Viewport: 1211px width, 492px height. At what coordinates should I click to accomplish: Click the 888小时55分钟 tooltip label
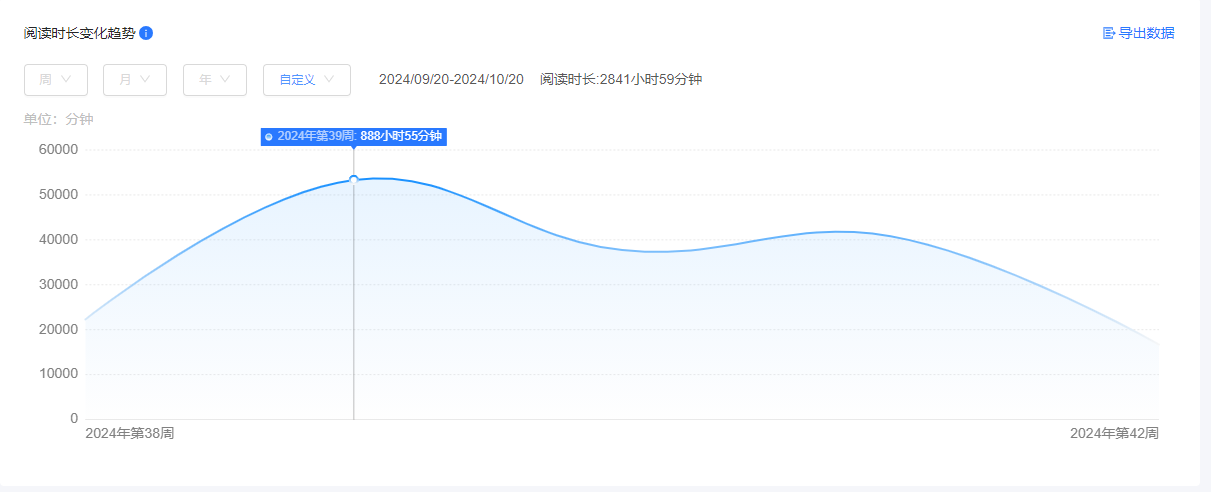(401, 136)
